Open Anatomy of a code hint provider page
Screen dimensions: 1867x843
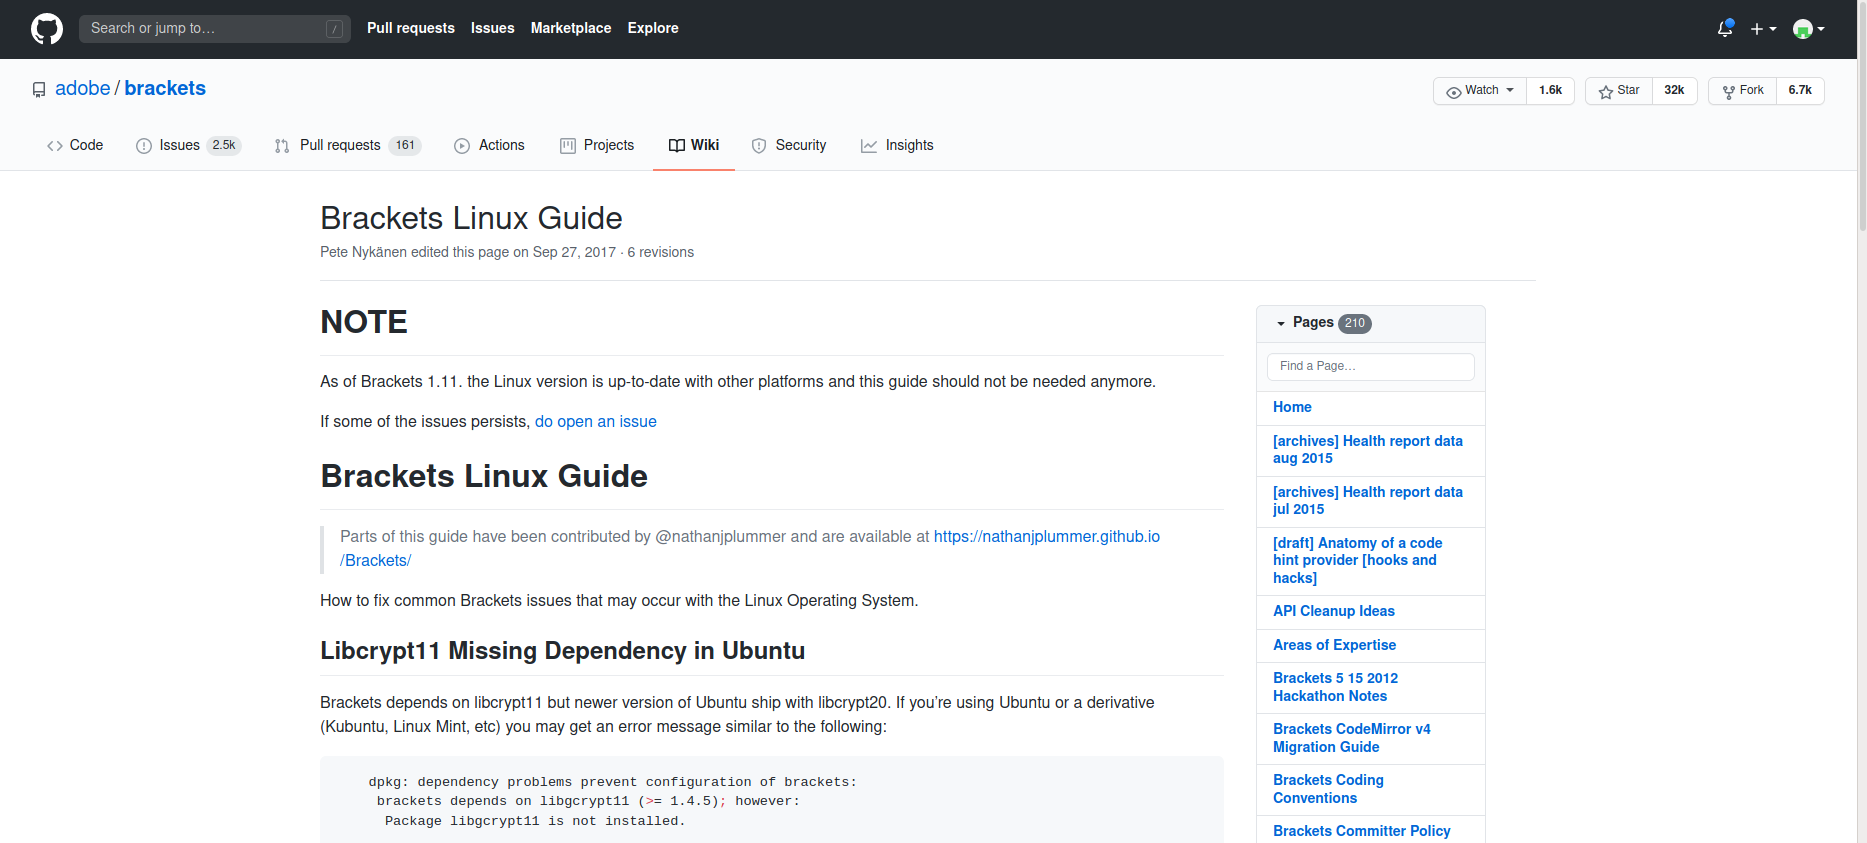[x=1358, y=561]
